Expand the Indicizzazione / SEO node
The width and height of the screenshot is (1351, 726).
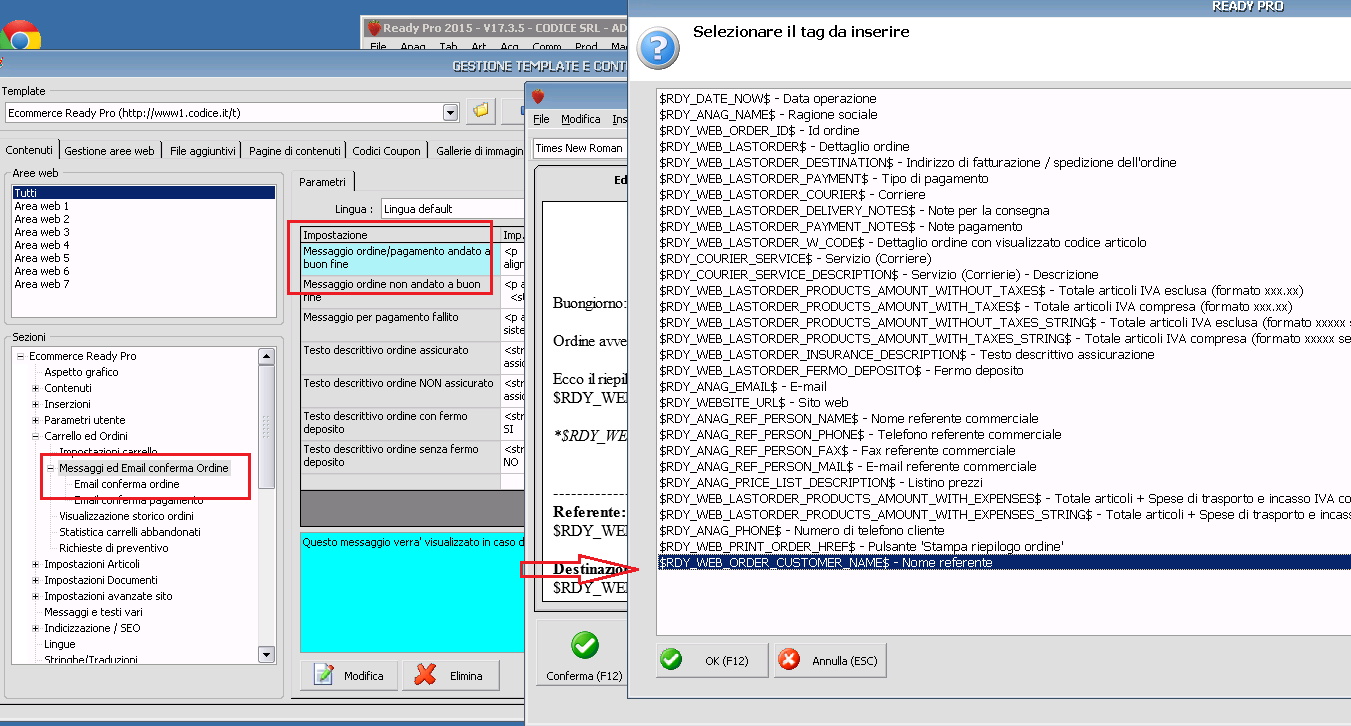(36, 628)
